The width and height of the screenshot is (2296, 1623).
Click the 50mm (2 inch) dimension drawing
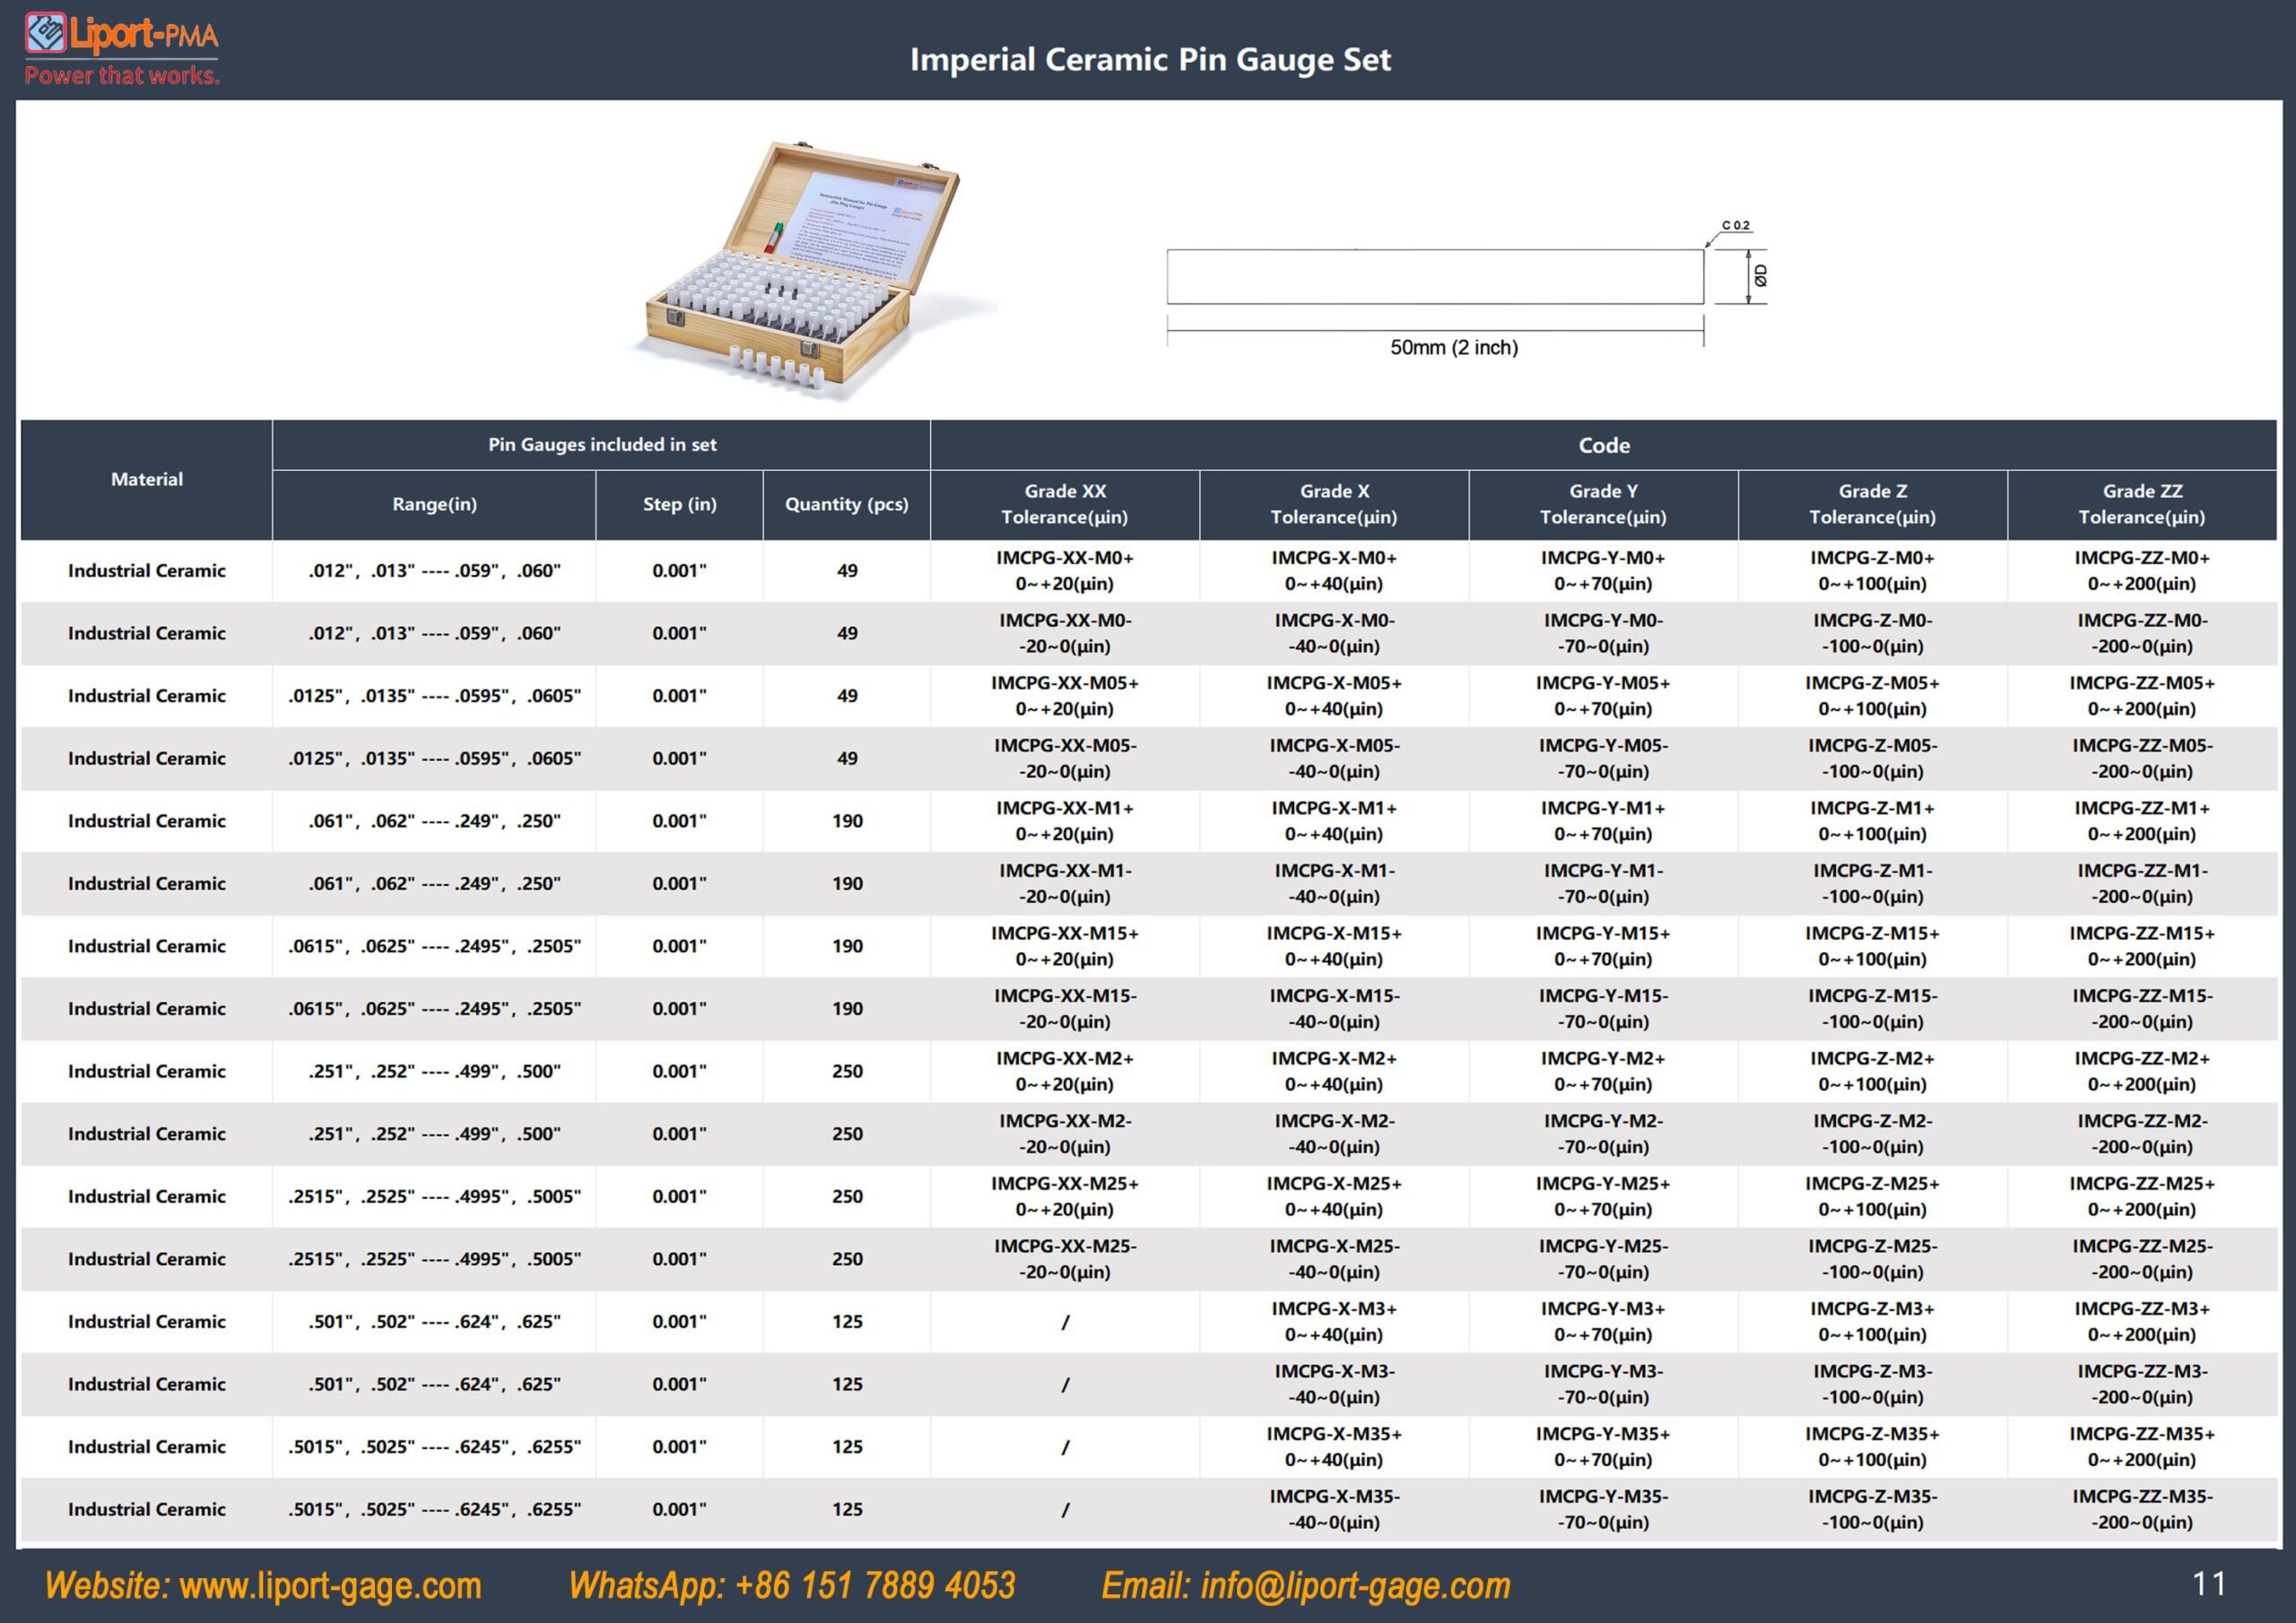[x=1466, y=290]
